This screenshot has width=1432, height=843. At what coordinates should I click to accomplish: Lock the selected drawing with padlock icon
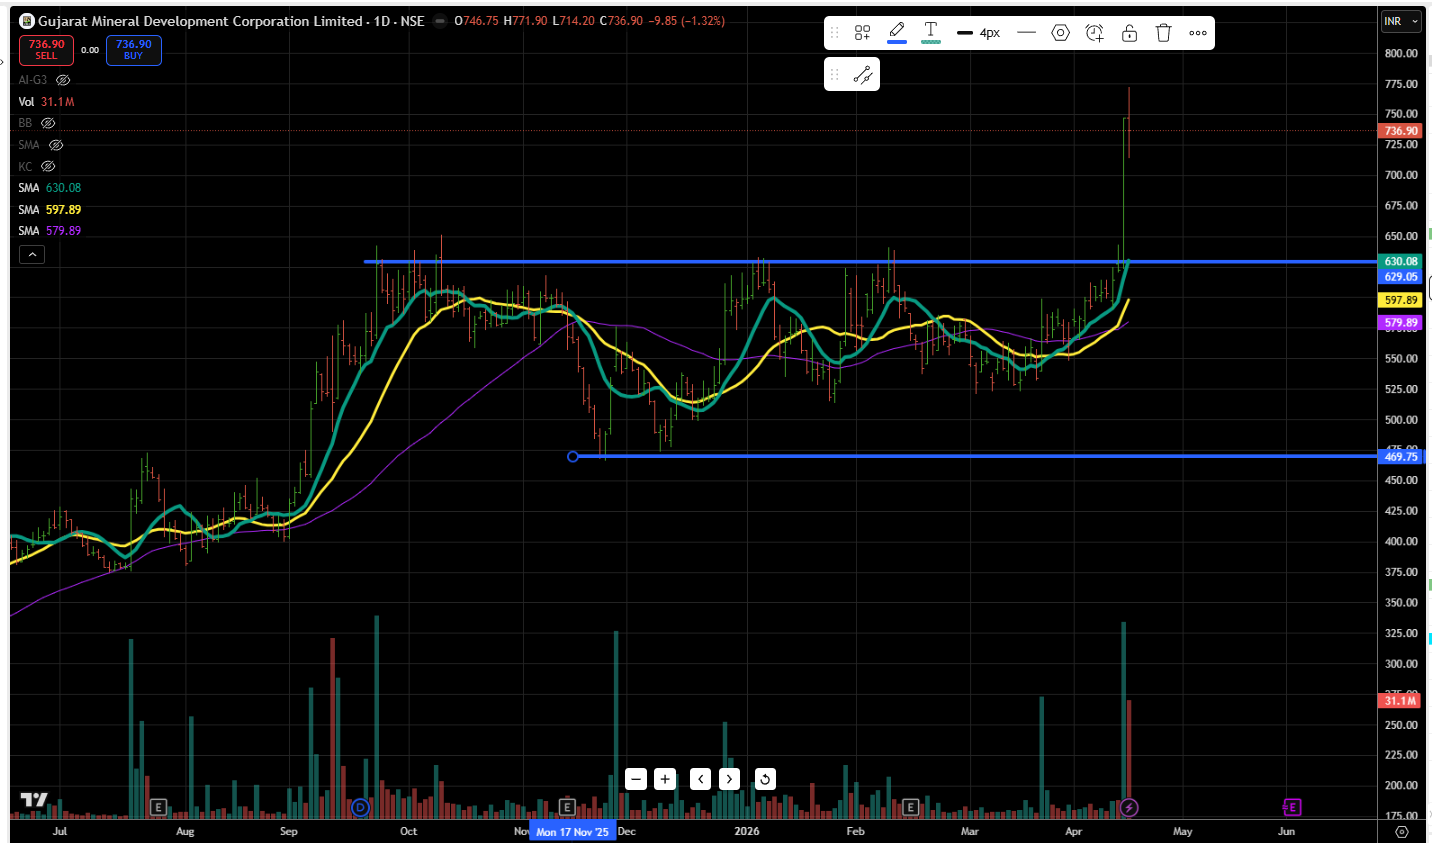[x=1129, y=33]
